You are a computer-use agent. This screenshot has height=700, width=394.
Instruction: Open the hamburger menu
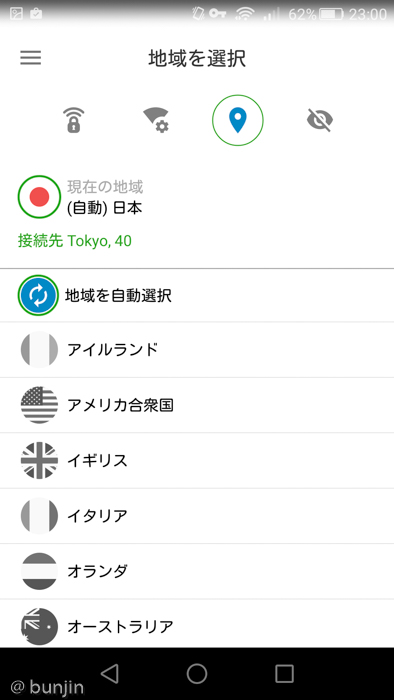[x=30, y=58]
